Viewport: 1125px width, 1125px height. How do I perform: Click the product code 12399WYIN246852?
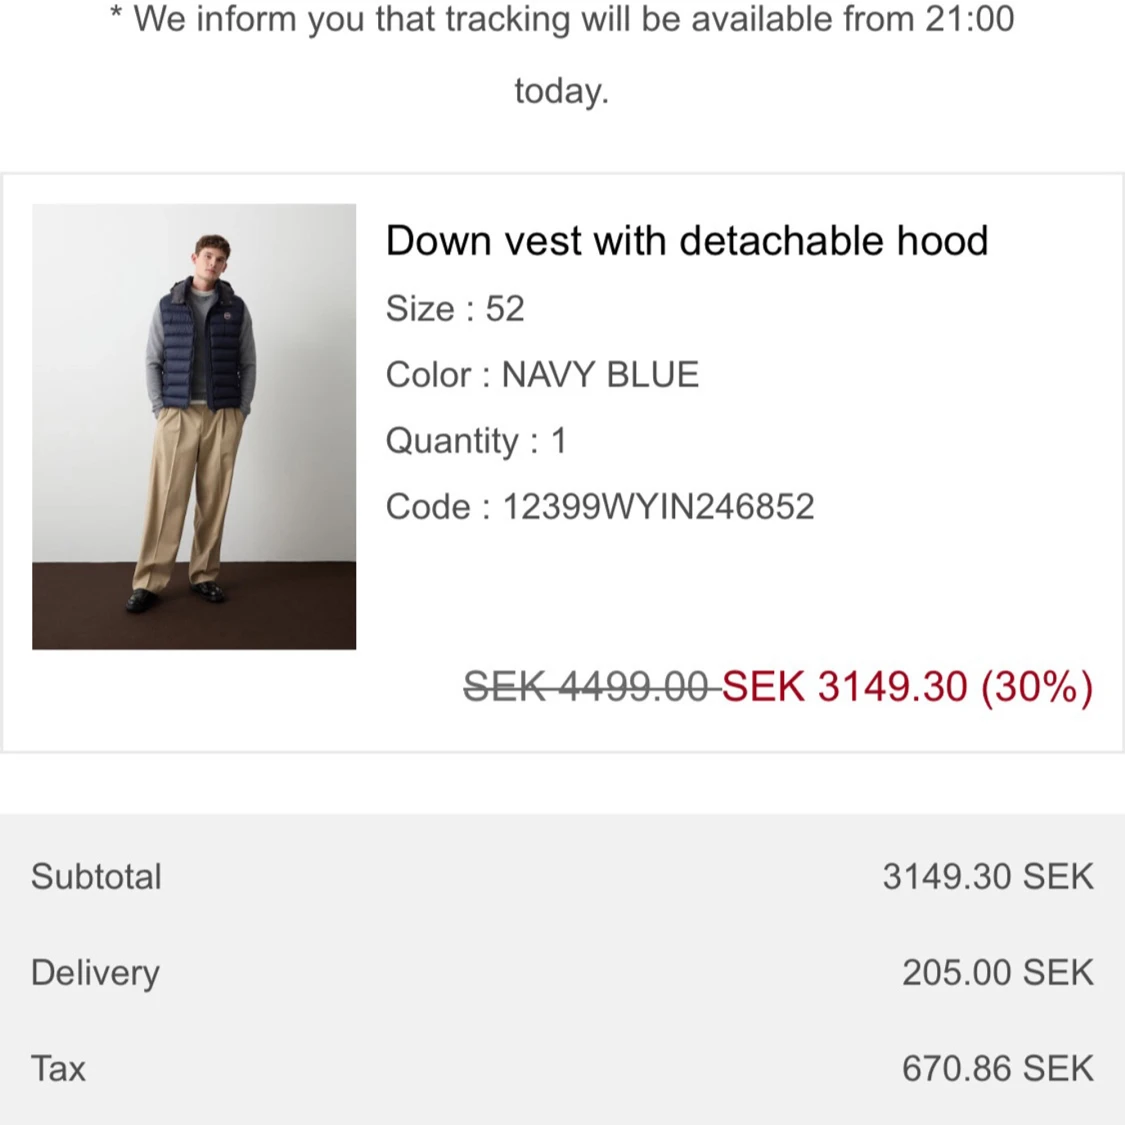658,507
